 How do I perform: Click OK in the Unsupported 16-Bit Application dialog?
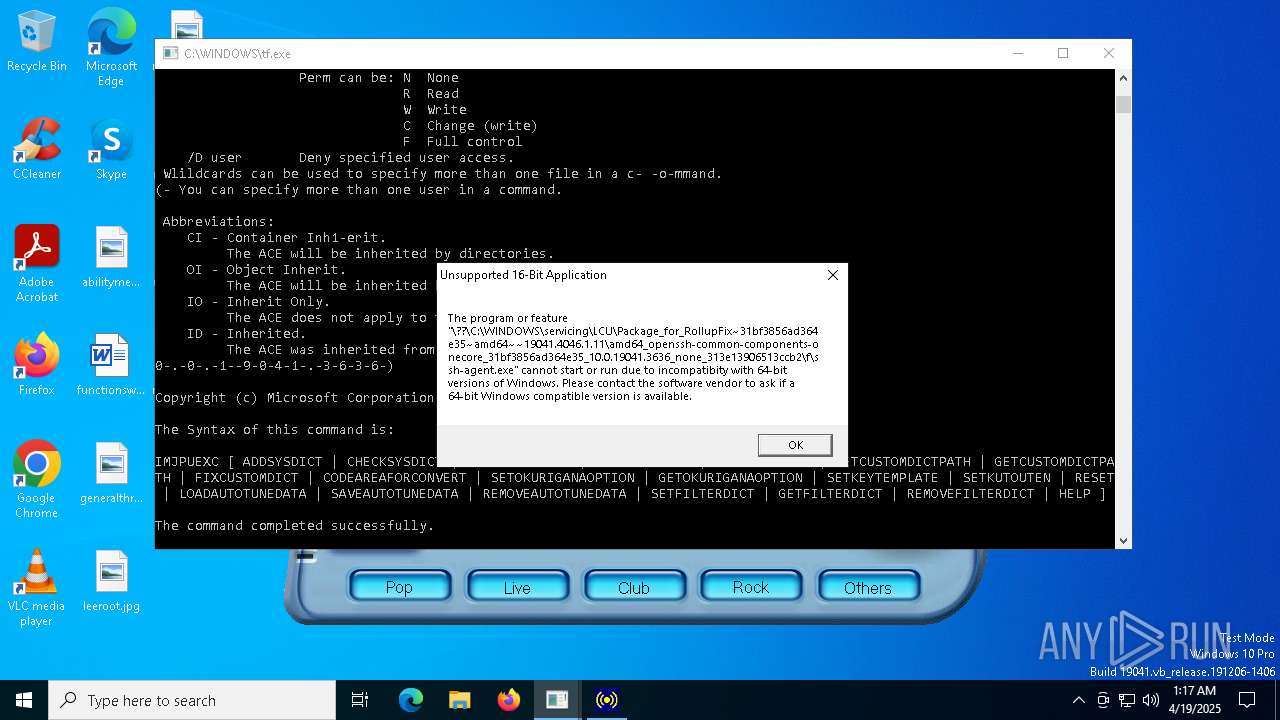795,445
